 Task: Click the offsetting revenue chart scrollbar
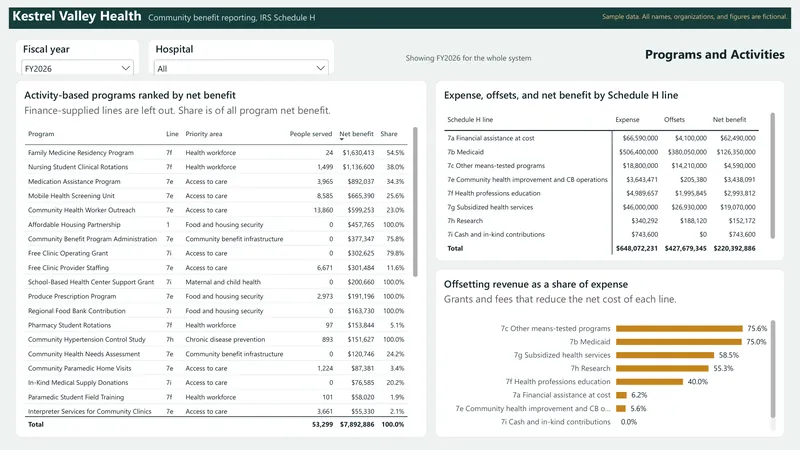(772, 369)
